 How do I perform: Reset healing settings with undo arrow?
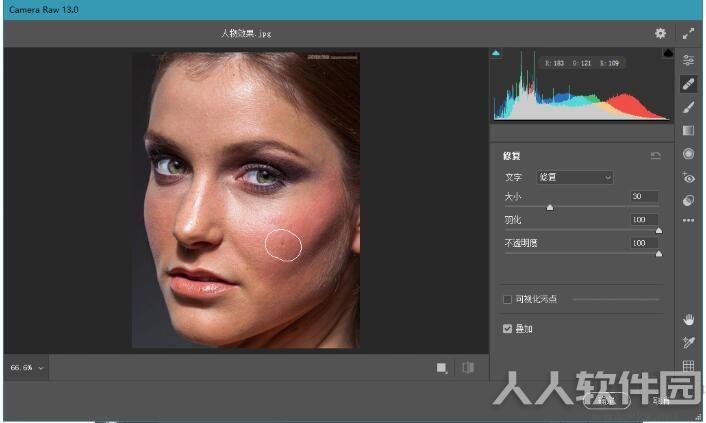[656, 156]
